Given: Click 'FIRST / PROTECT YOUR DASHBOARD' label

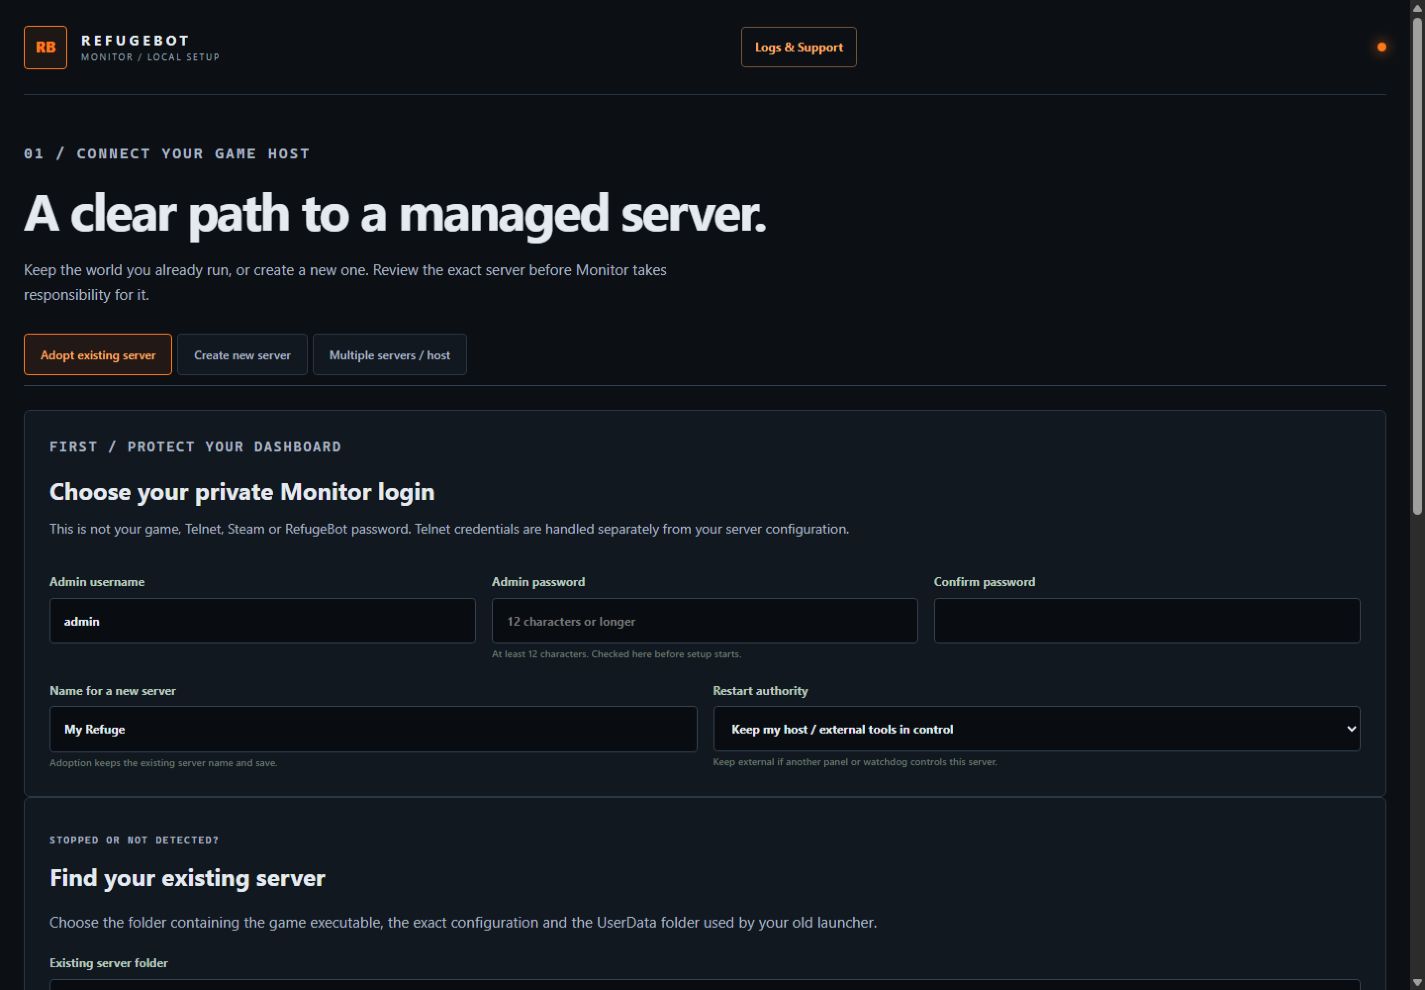Looking at the screenshot, I should (x=195, y=447).
